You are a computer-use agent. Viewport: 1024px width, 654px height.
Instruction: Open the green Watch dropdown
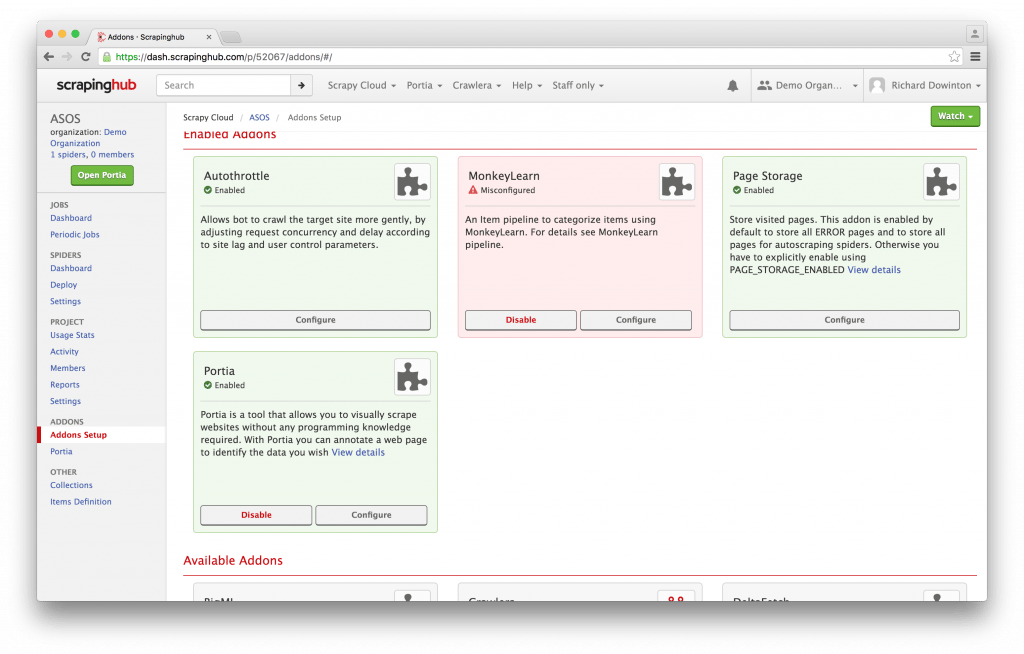click(x=955, y=116)
